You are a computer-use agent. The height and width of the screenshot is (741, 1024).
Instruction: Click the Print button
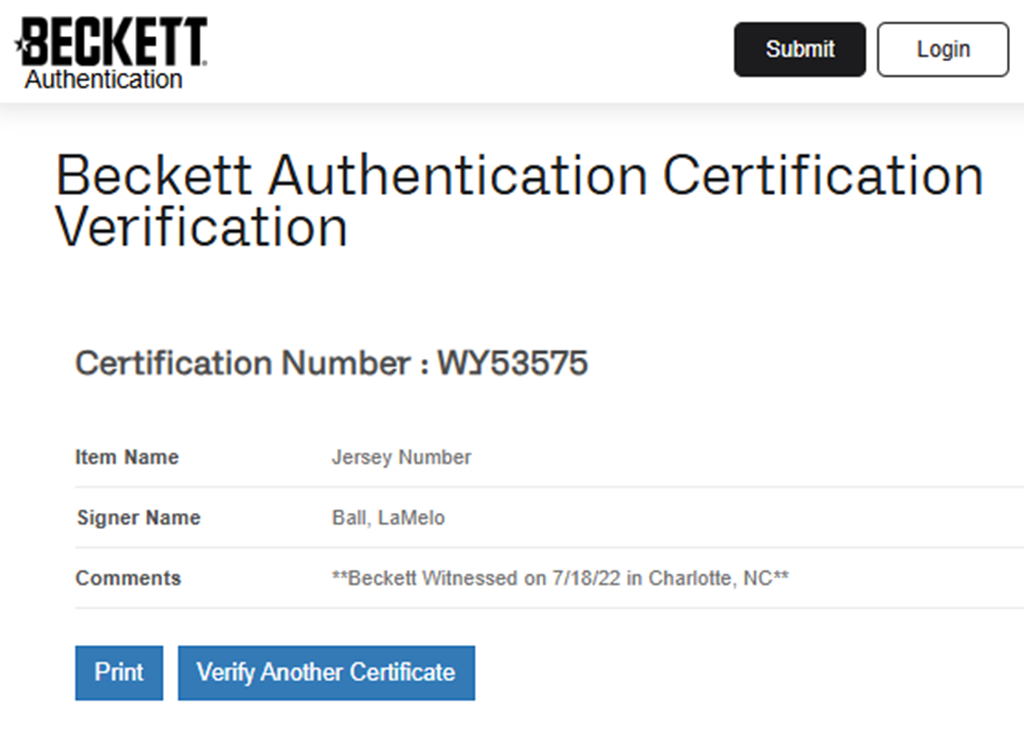119,672
